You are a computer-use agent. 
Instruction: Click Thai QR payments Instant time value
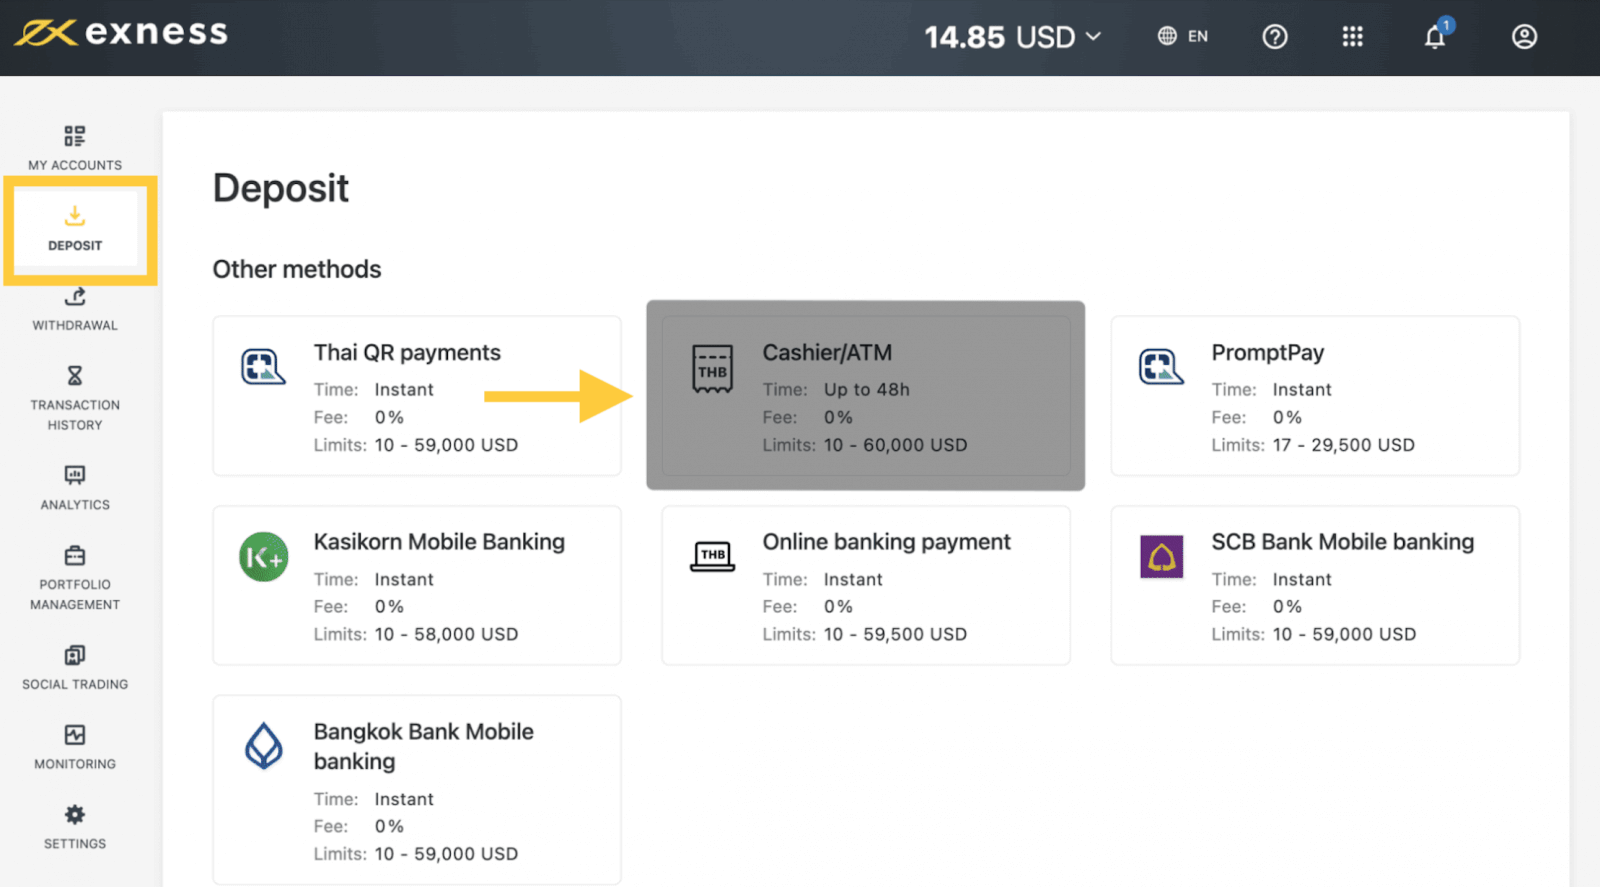click(x=404, y=389)
